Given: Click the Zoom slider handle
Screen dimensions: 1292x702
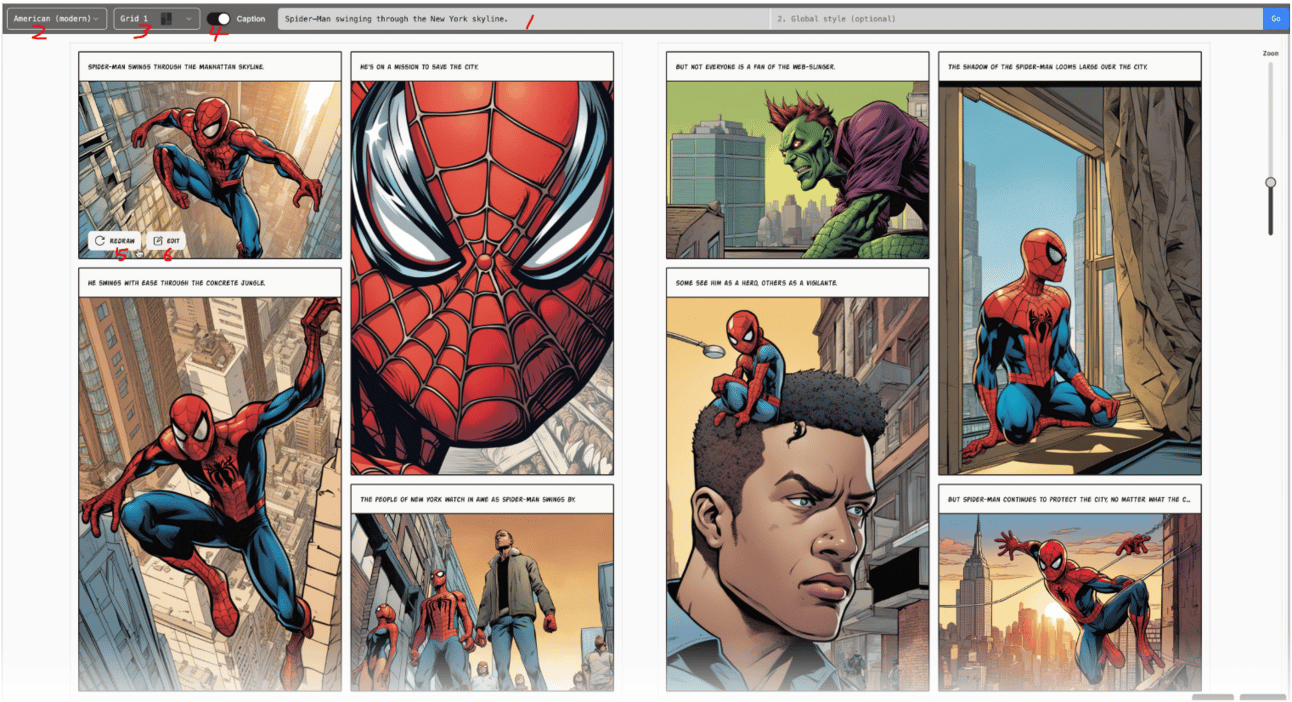Looking at the screenshot, I should (1270, 182).
